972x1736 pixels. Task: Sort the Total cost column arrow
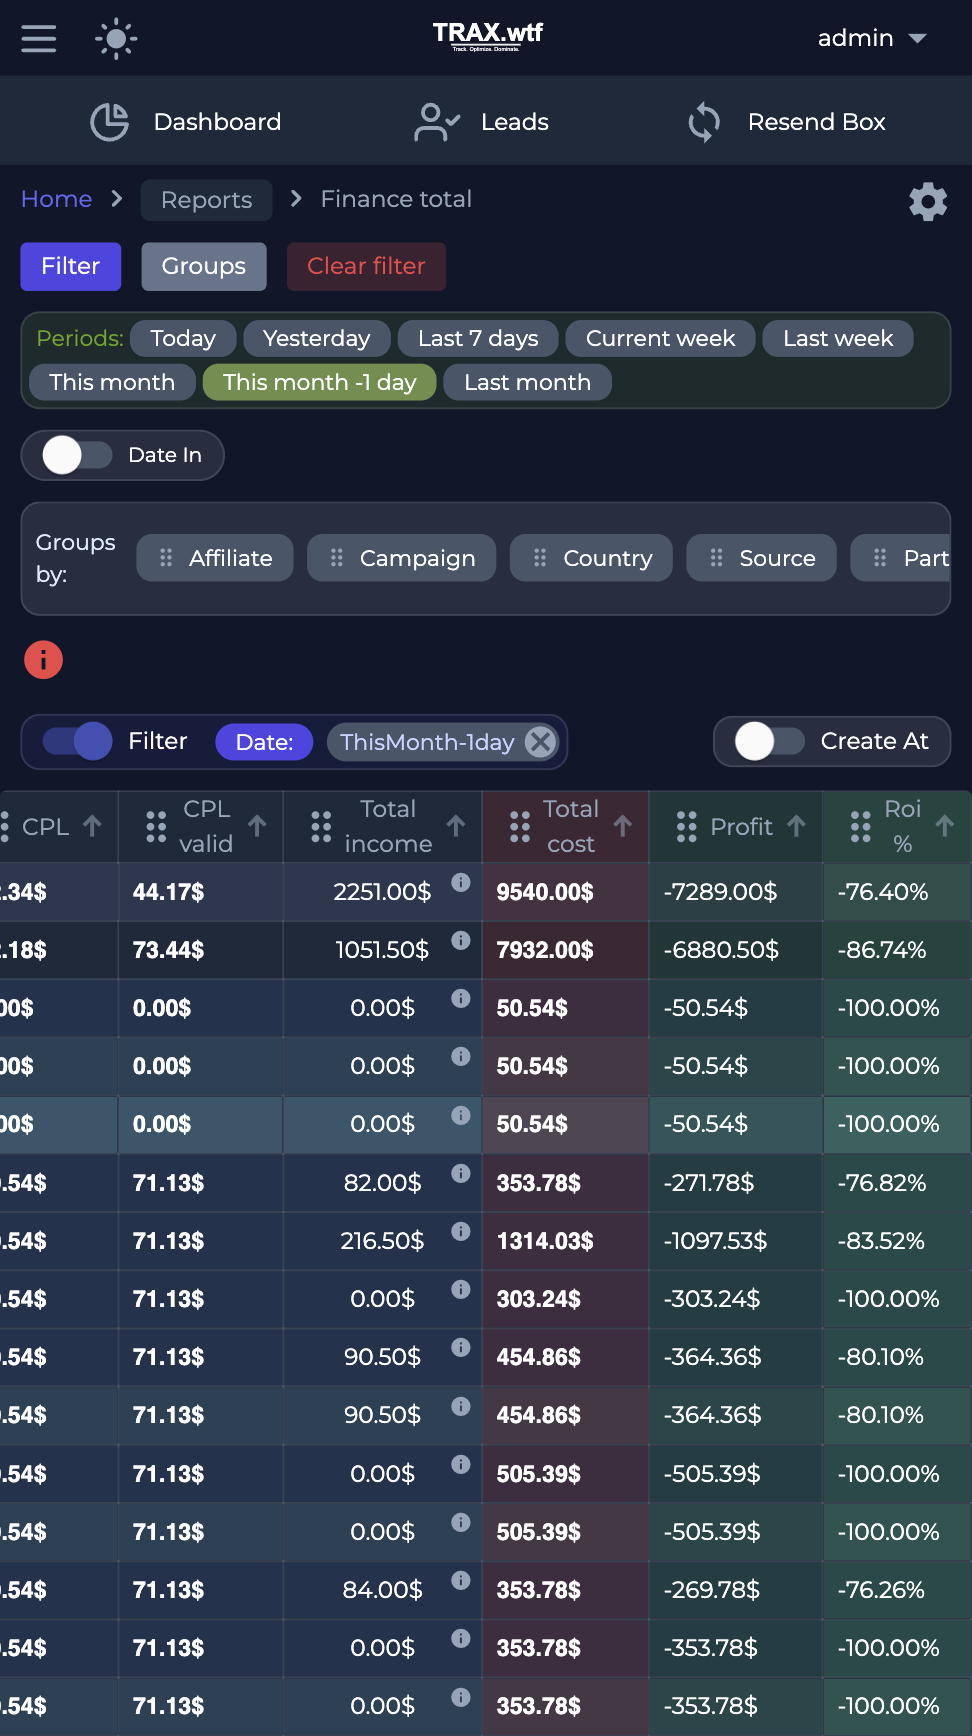(623, 826)
